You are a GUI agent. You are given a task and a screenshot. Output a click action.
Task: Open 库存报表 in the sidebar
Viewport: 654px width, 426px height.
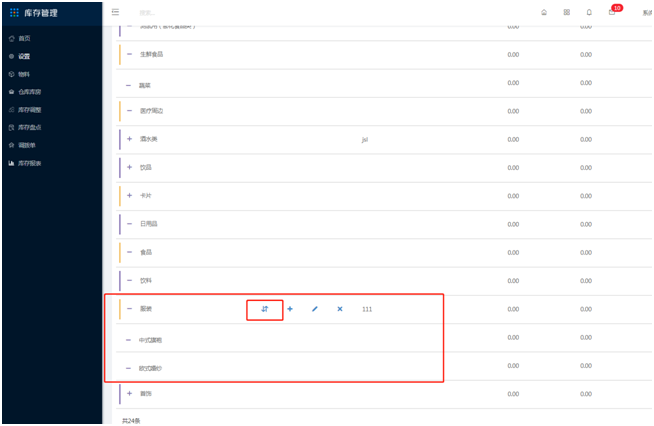point(30,163)
